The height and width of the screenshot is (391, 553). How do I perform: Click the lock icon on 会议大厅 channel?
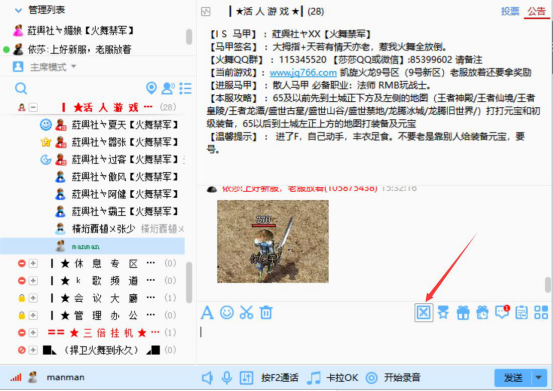click(x=22, y=298)
